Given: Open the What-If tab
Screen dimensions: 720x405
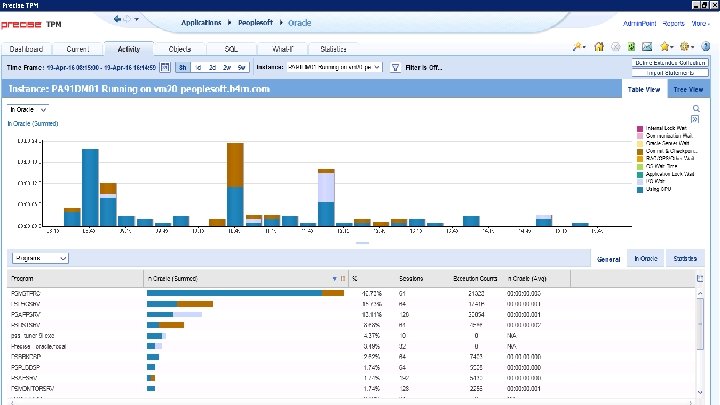Looking at the screenshot, I should [282, 49].
